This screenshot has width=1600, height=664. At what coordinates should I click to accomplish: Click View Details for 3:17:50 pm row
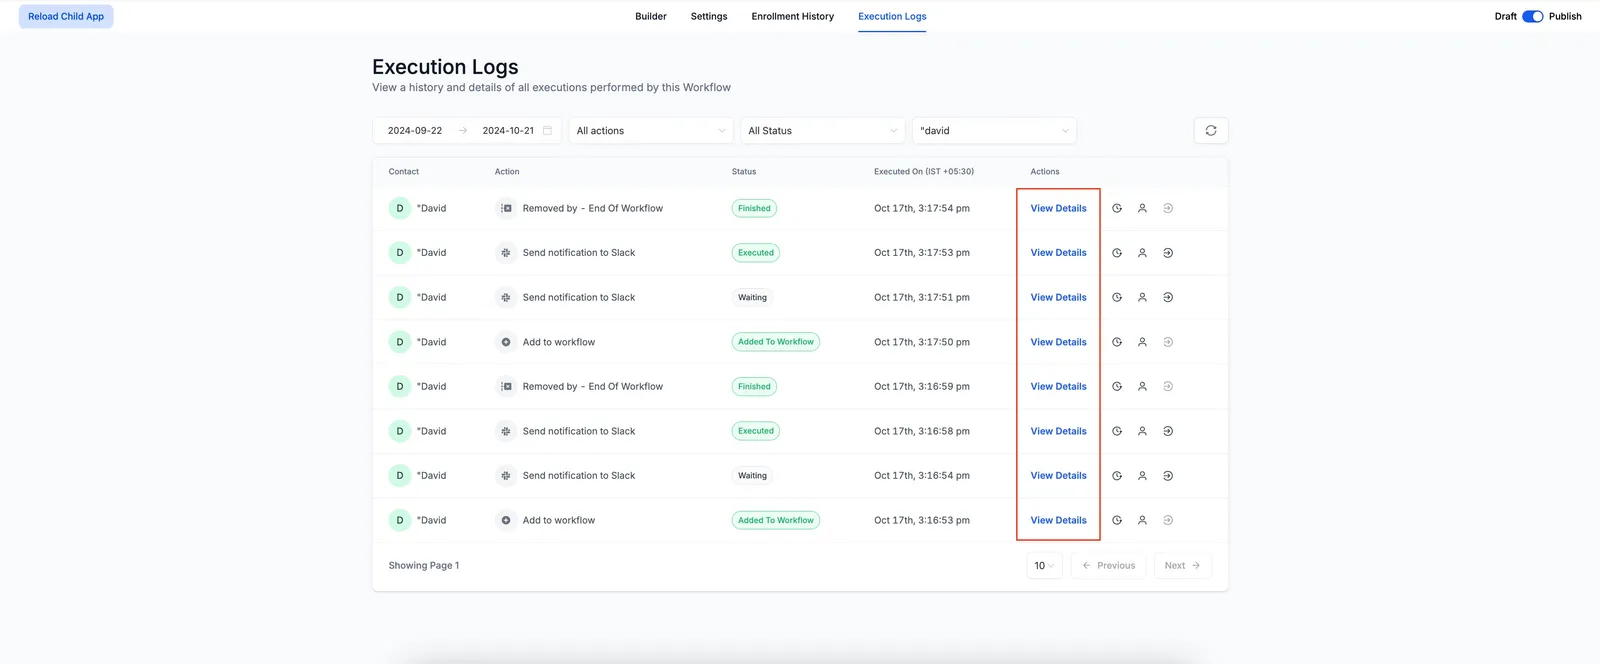click(1058, 342)
